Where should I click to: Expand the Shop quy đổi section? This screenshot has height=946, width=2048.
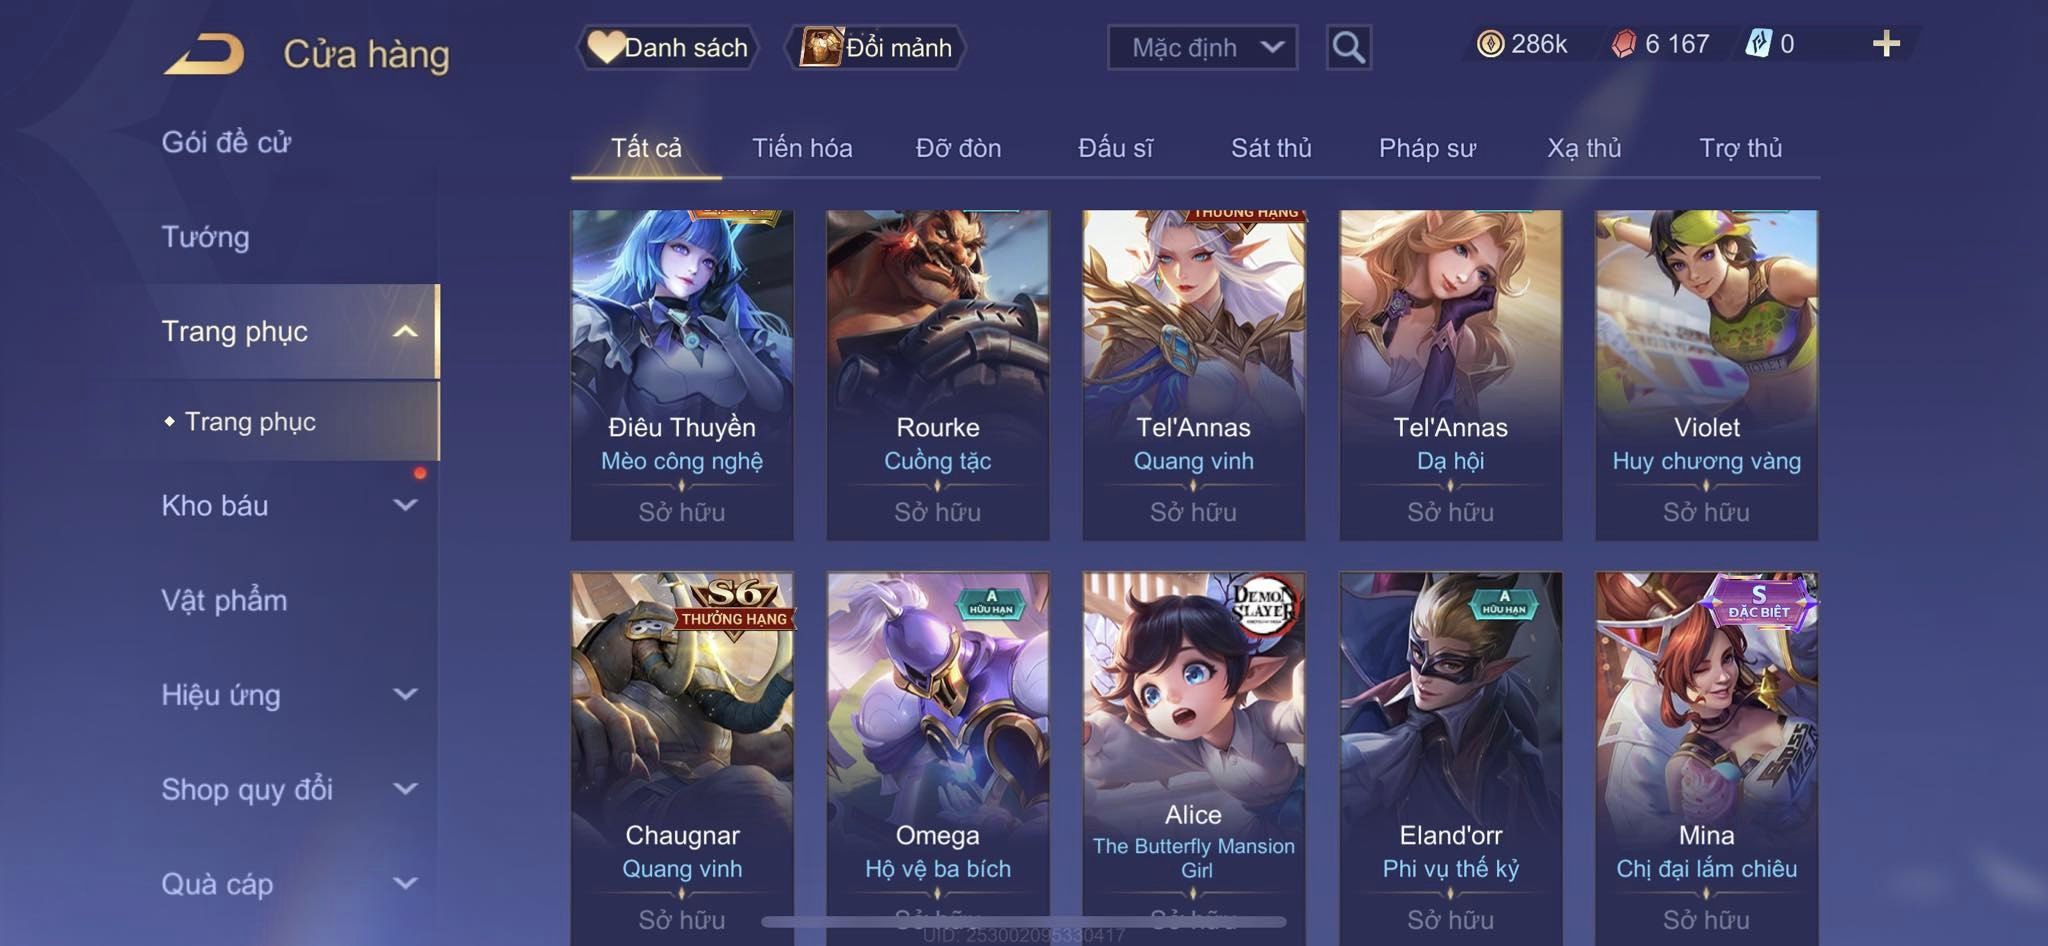coord(405,789)
